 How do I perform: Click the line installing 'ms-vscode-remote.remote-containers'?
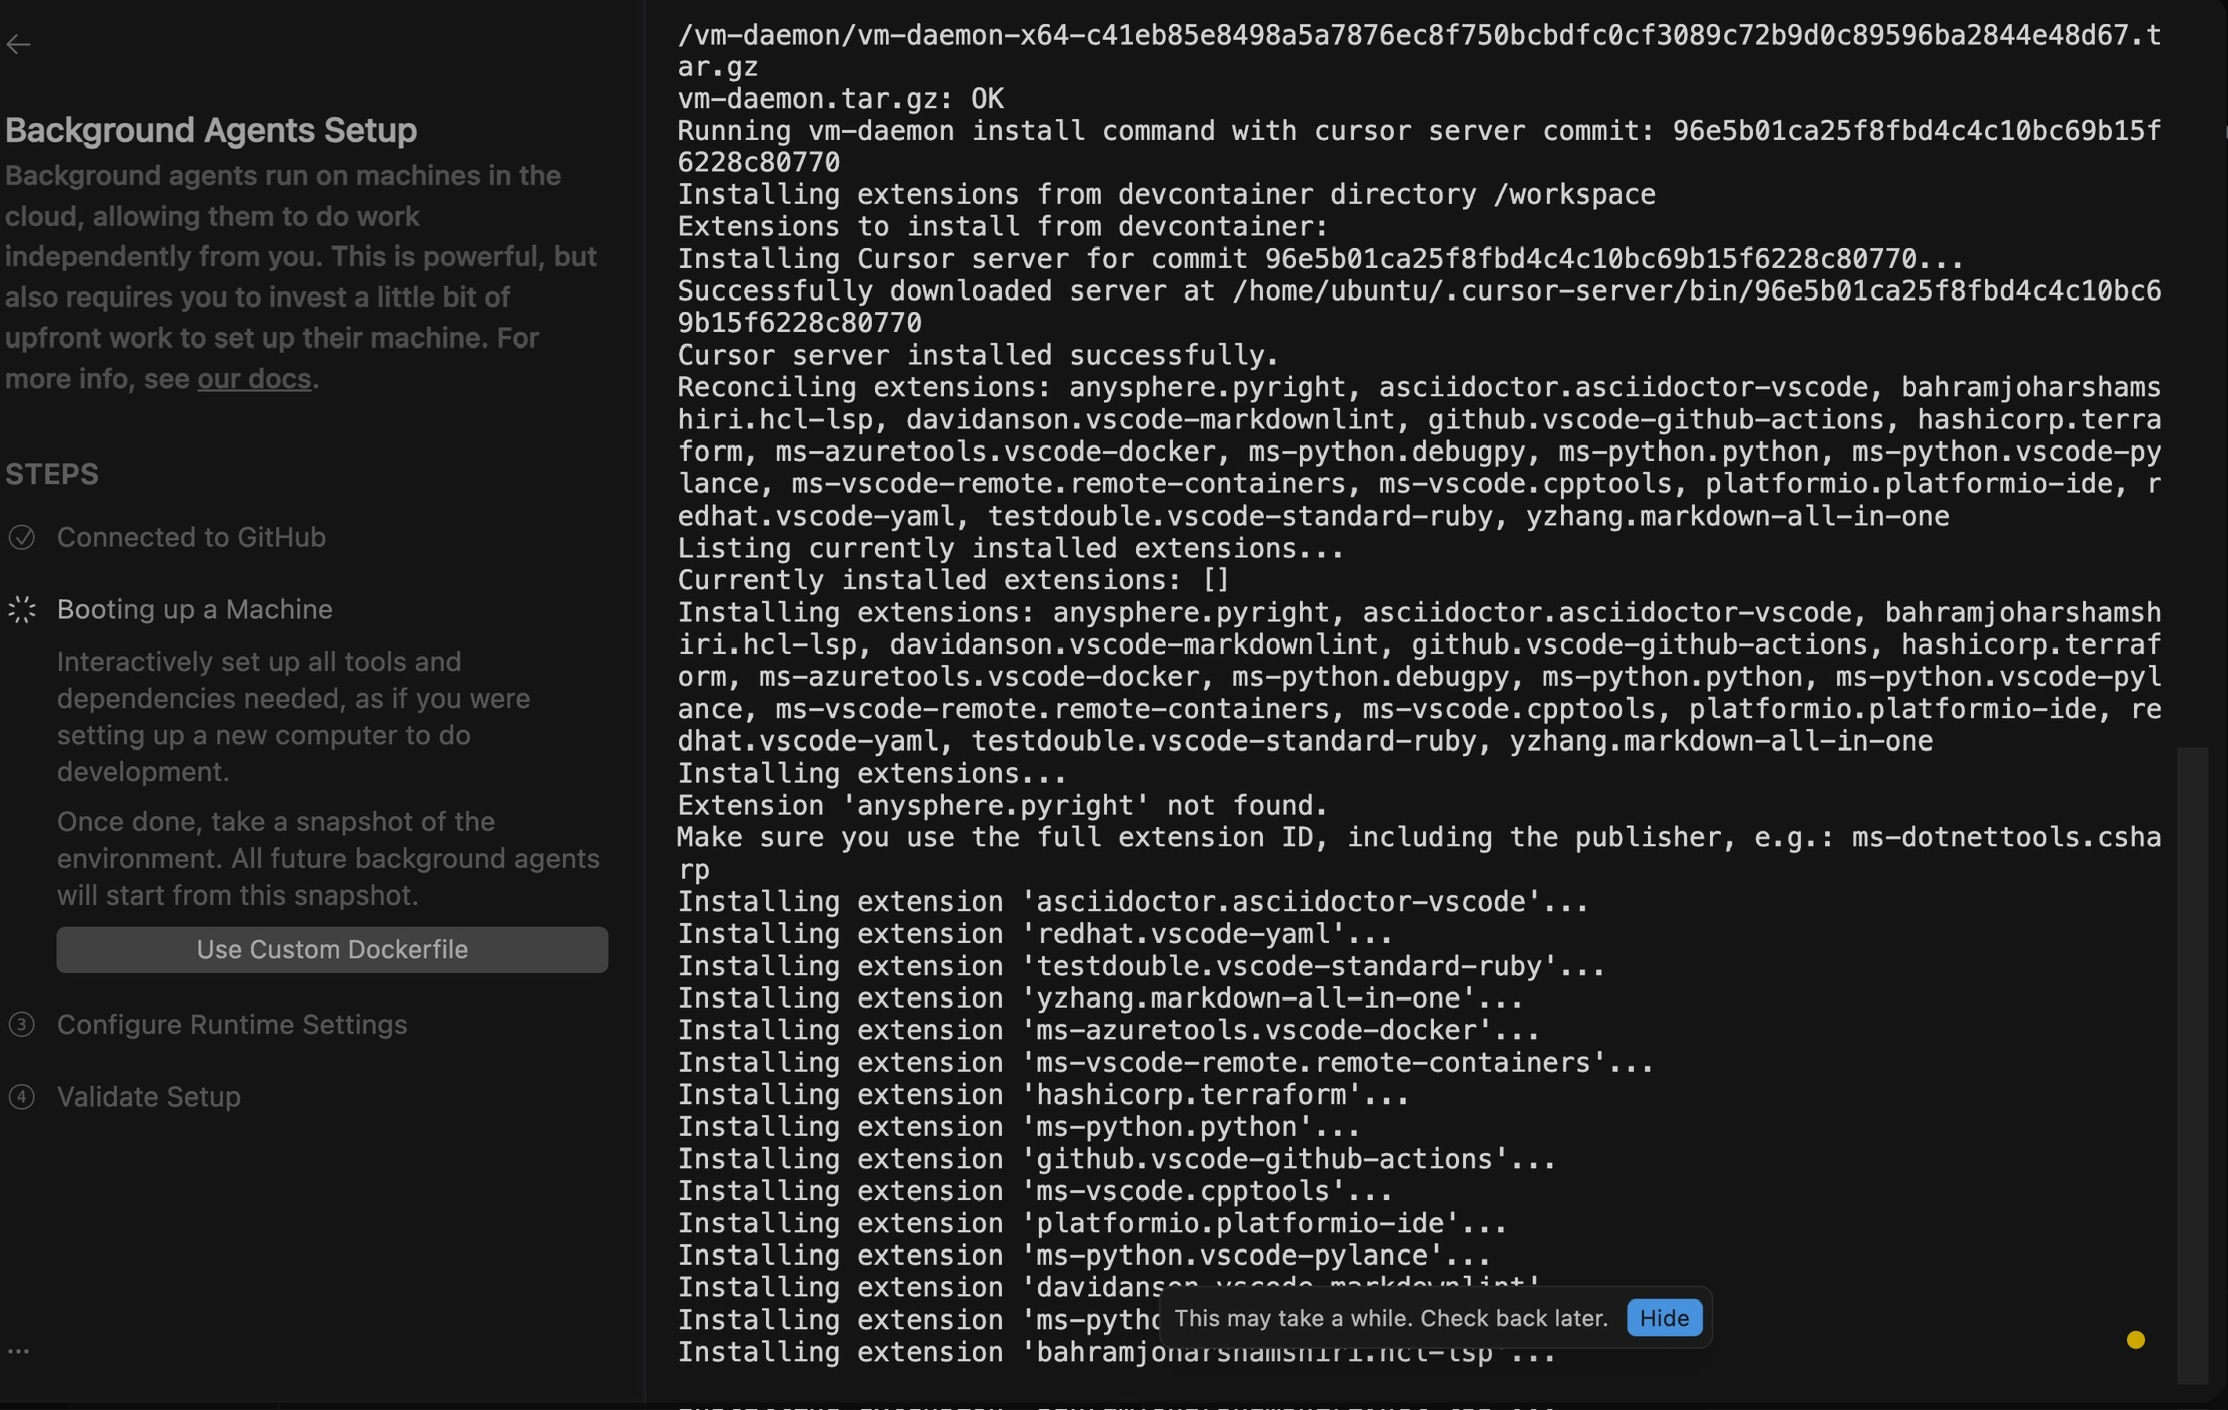coord(1166,1062)
